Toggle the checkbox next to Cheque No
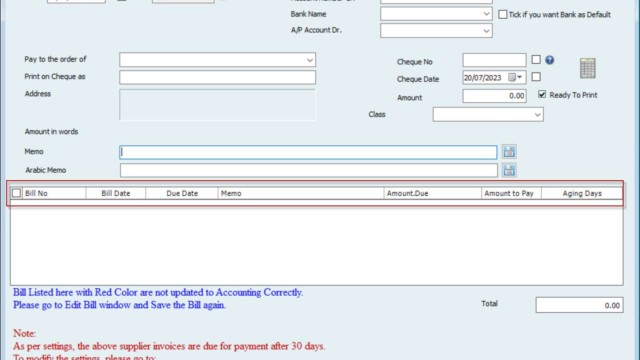This screenshot has width=640, height=360. point(536,60)
